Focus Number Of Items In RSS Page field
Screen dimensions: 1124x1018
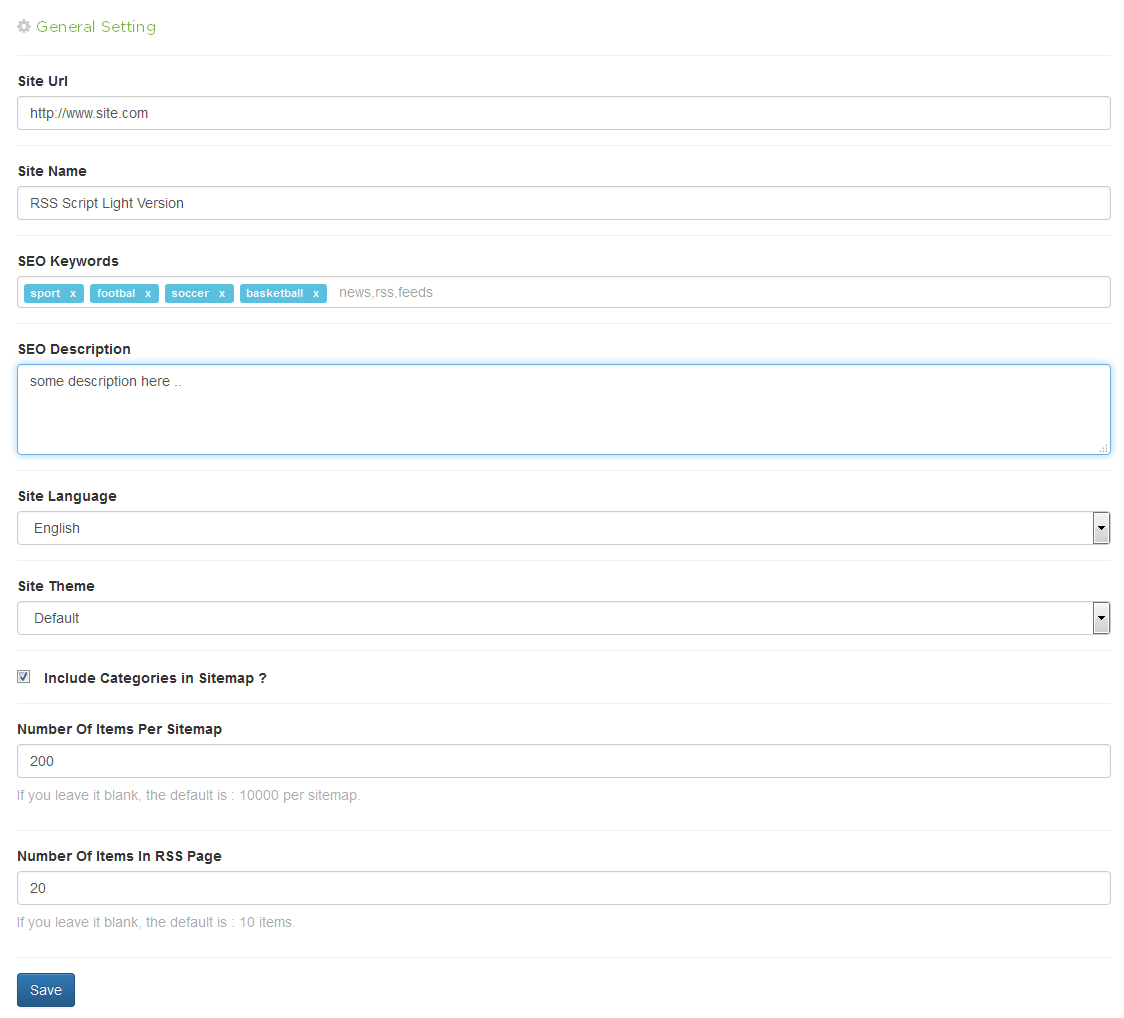click(x=563, y=888)
